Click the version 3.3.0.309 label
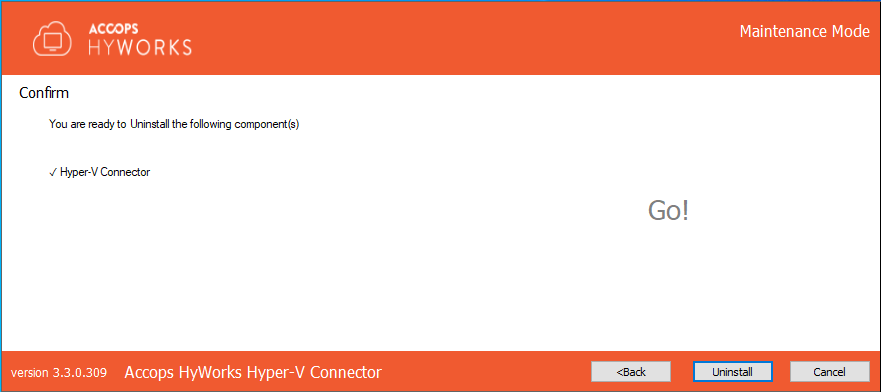Image resolution: width=881 pixels, height=392 pixels. tap(59, 372)
